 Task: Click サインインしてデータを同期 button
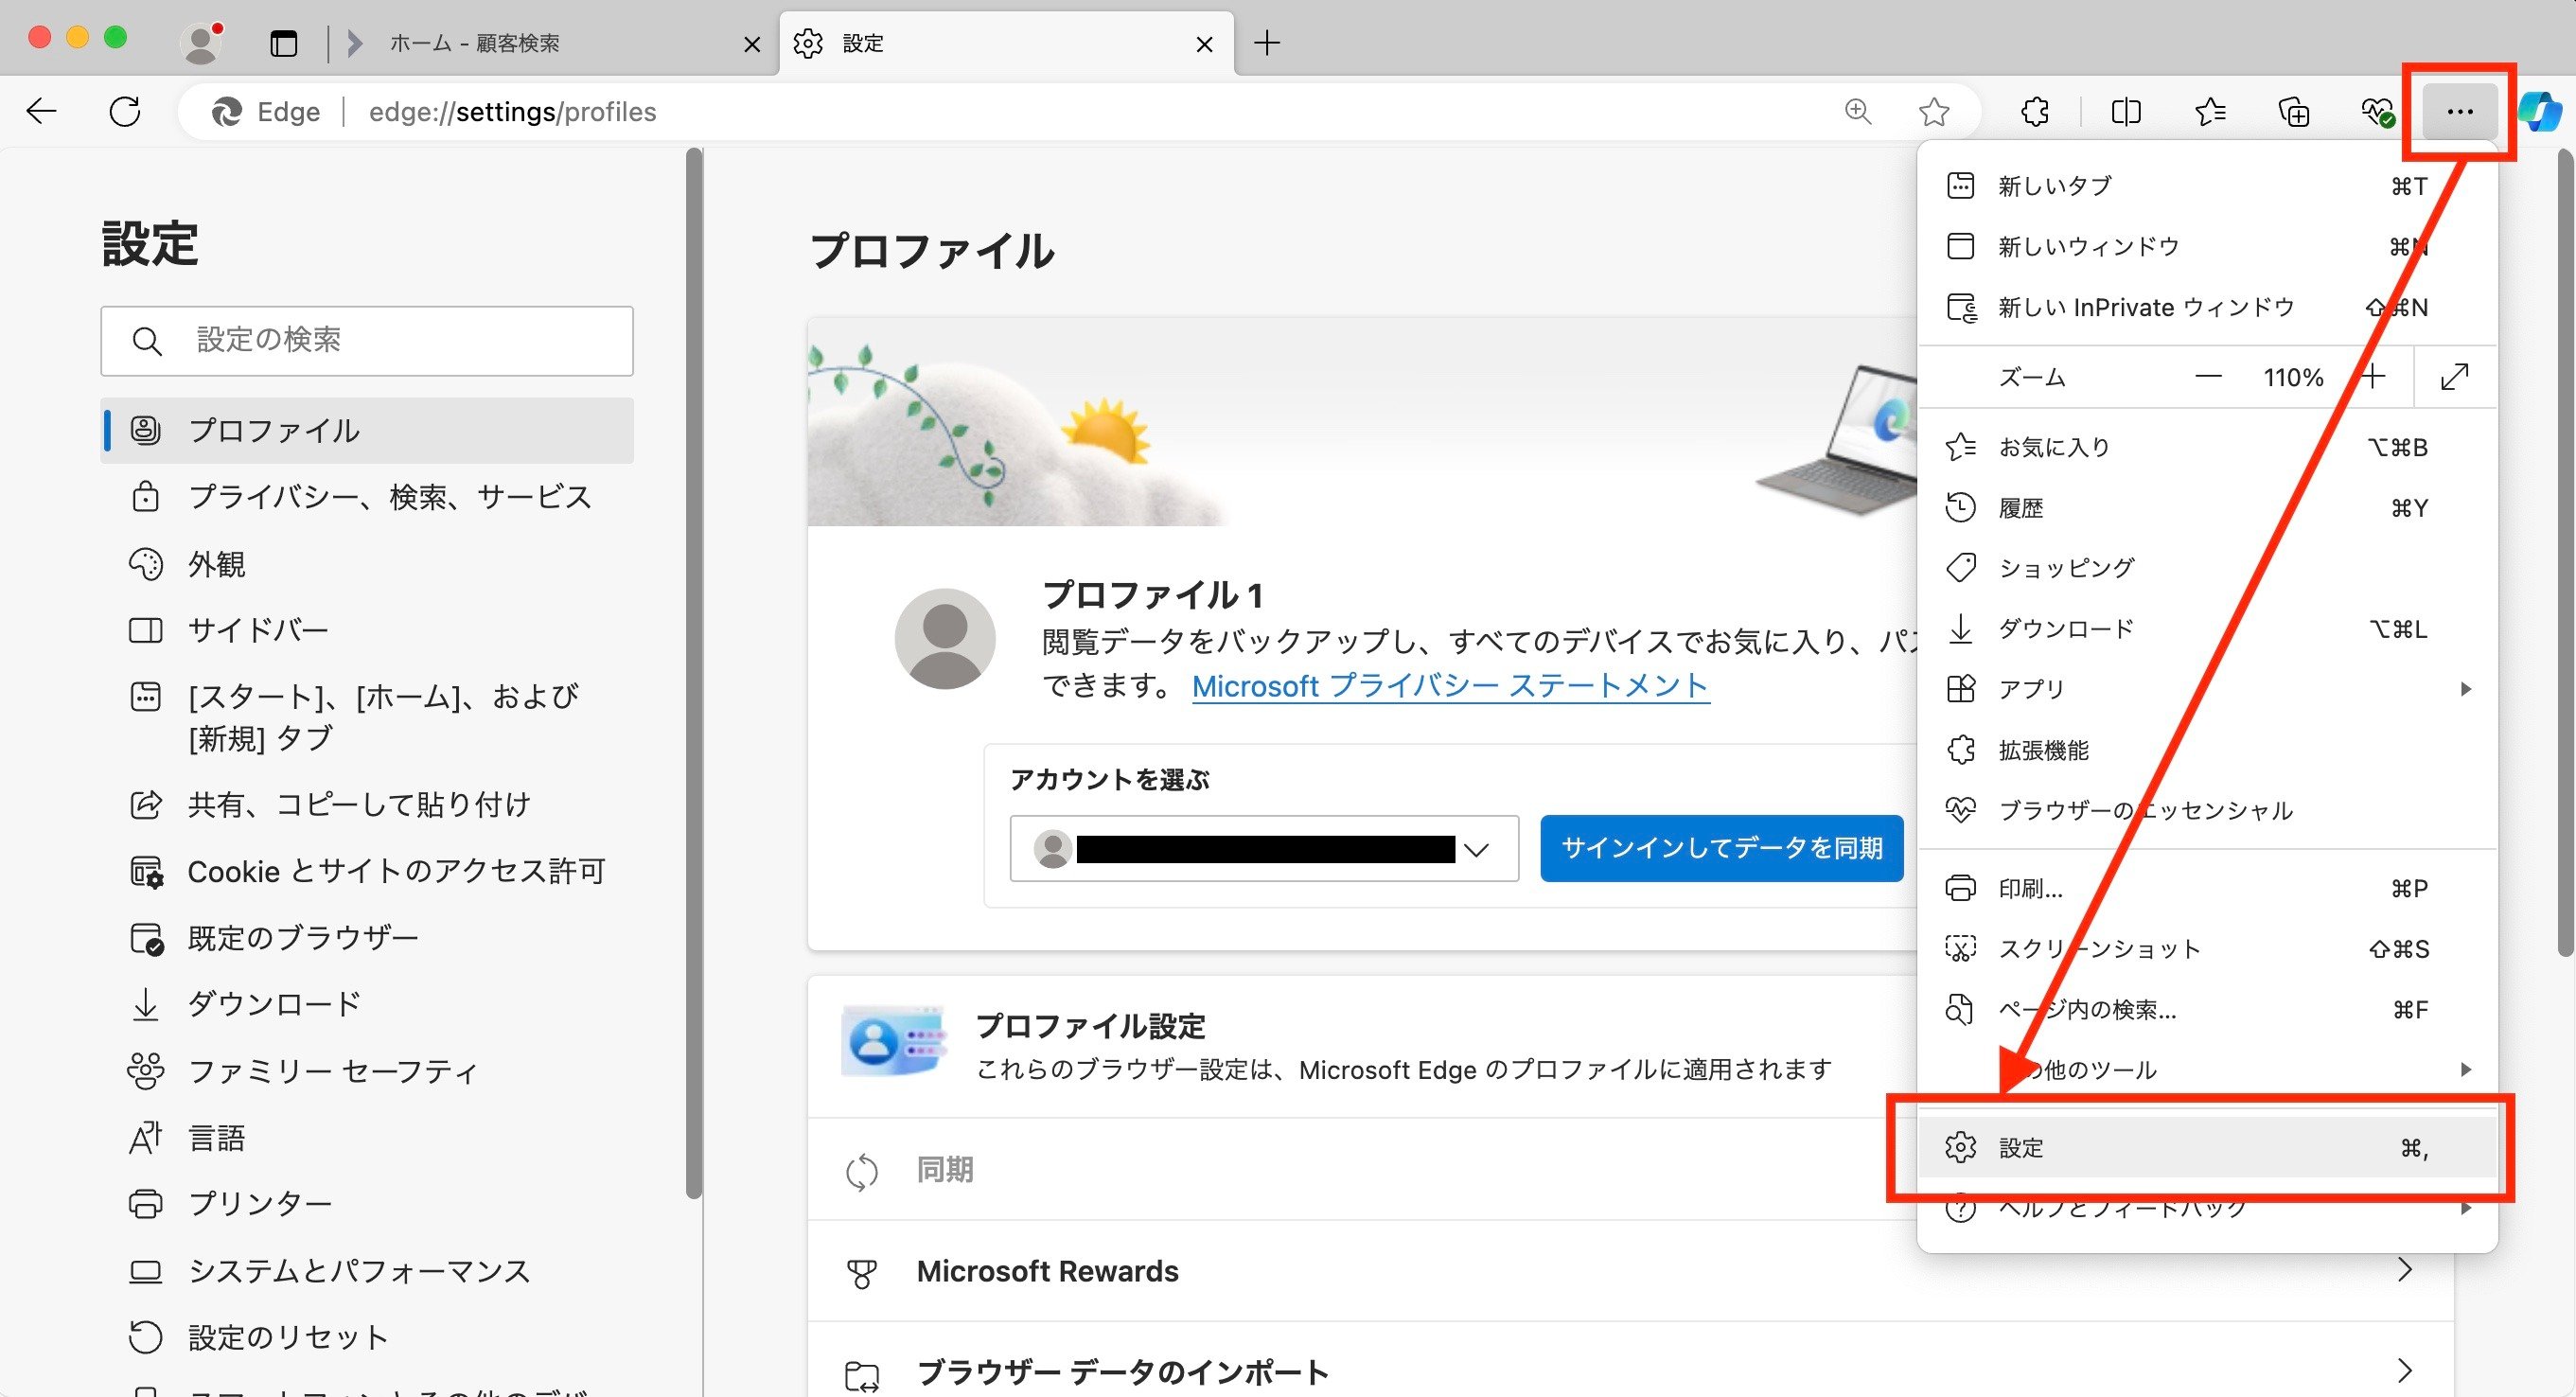[x=1721, y=848]
